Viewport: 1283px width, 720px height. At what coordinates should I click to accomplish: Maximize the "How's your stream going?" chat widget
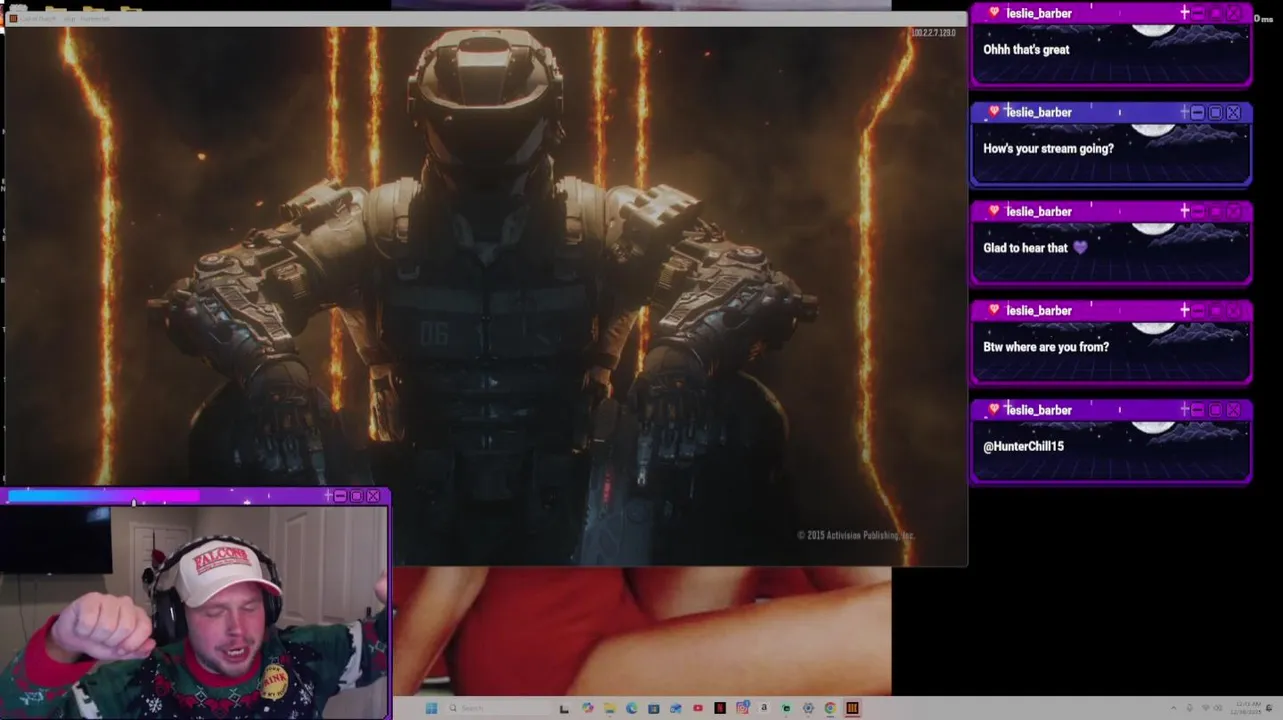tap(1215, 113)
